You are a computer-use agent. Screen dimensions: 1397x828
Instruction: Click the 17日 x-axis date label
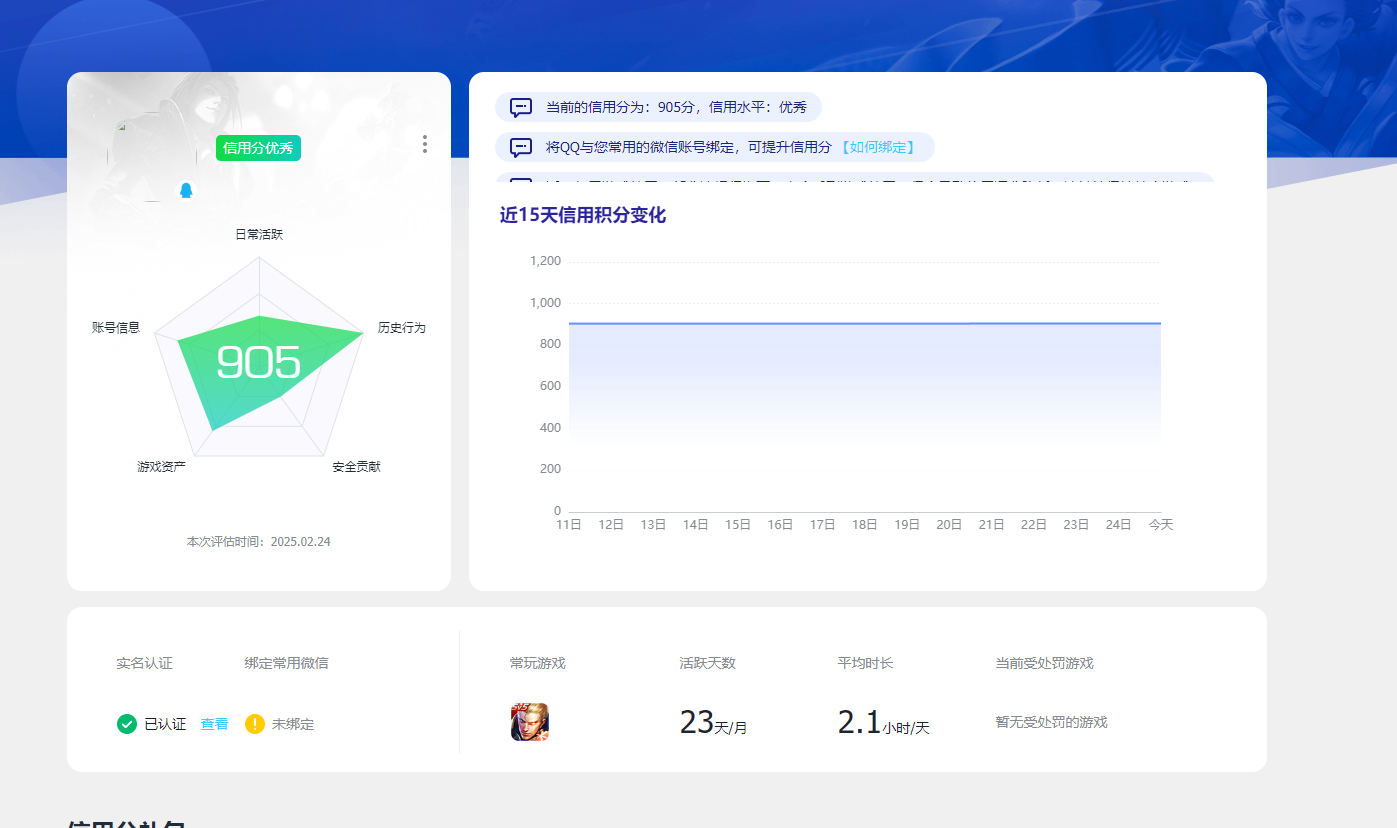point(822,525)
